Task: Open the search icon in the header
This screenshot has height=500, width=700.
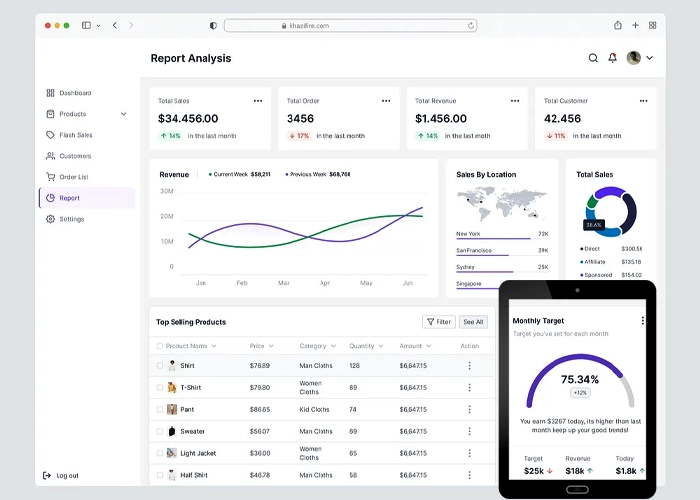Action: 593,58
